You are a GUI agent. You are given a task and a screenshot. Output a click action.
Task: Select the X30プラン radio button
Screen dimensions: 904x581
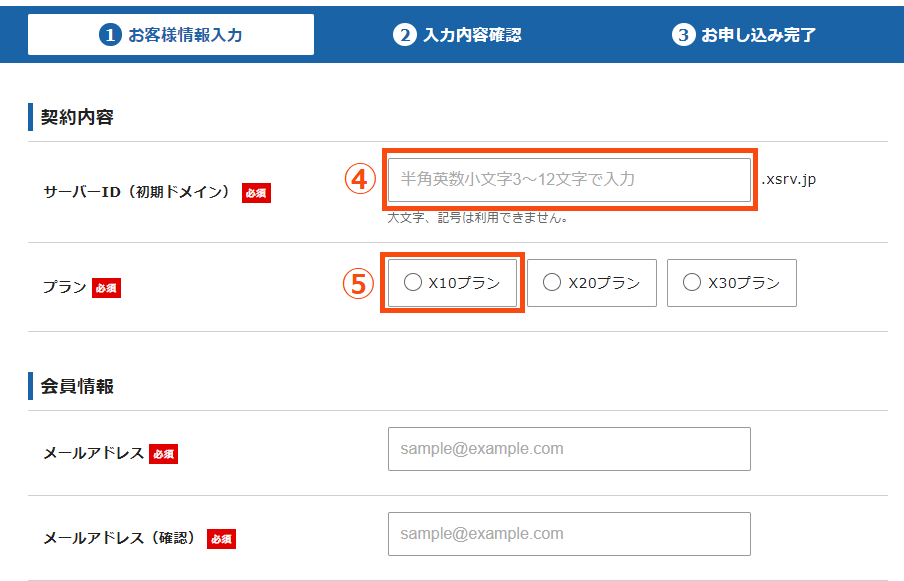click(691, 282)
